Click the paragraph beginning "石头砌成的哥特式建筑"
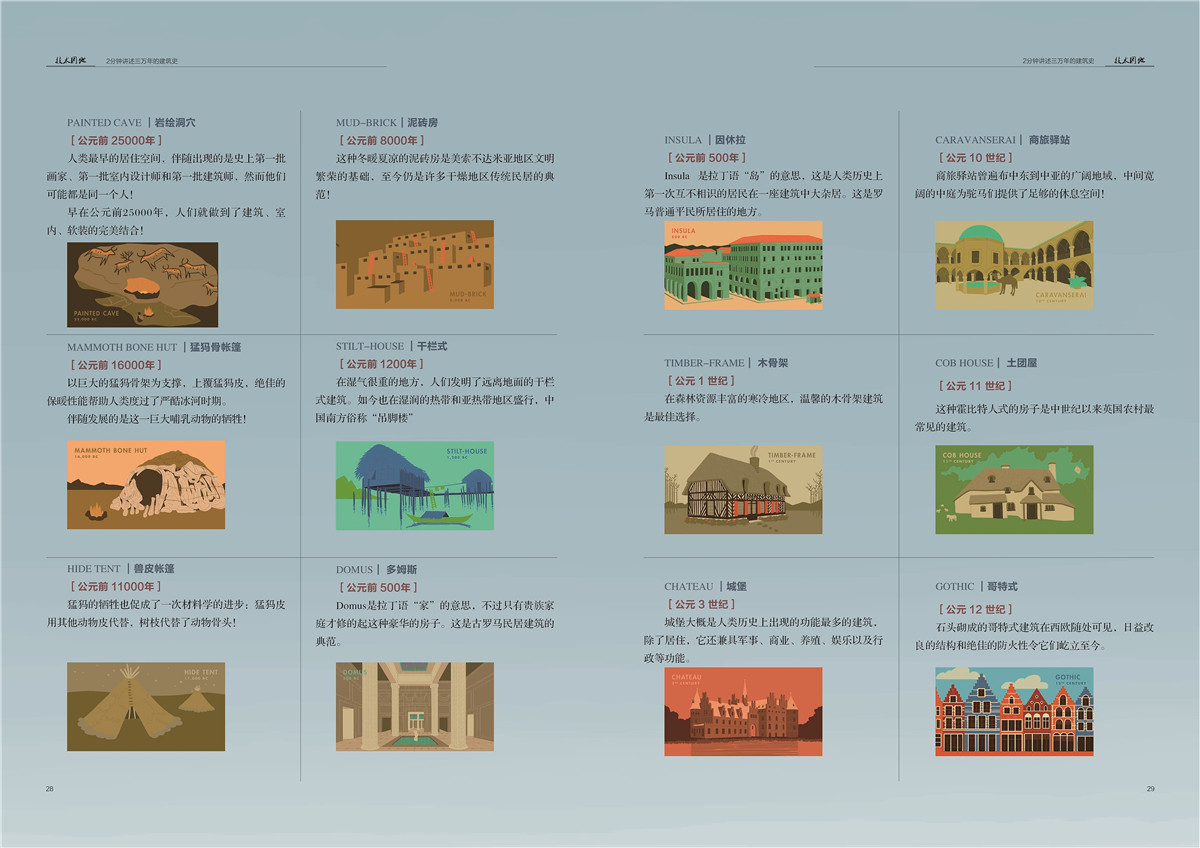The image size is (1200, 848). tap(1034, 636)
